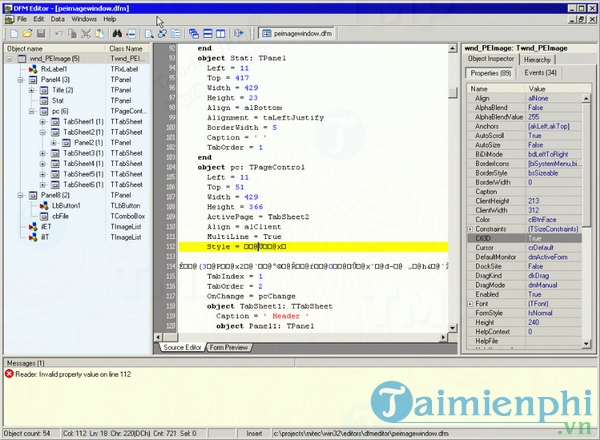
Task: Open the Data menu
Action: 57,19
